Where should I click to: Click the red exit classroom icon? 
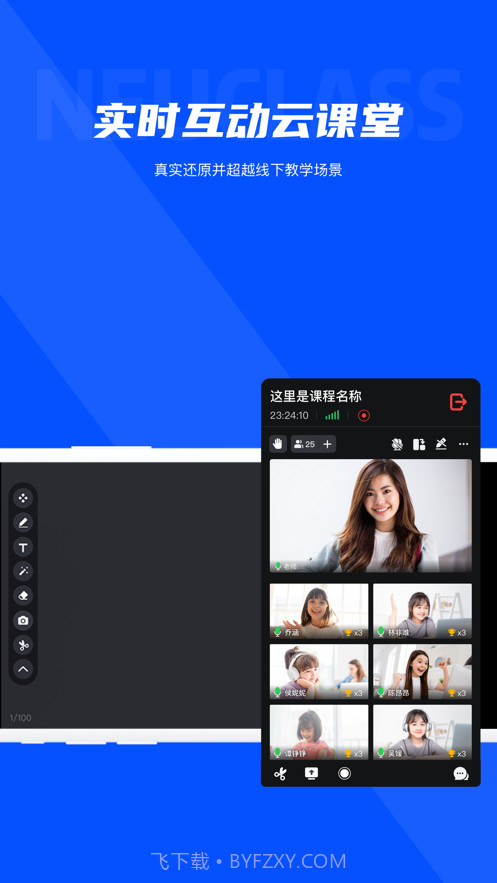458,402
